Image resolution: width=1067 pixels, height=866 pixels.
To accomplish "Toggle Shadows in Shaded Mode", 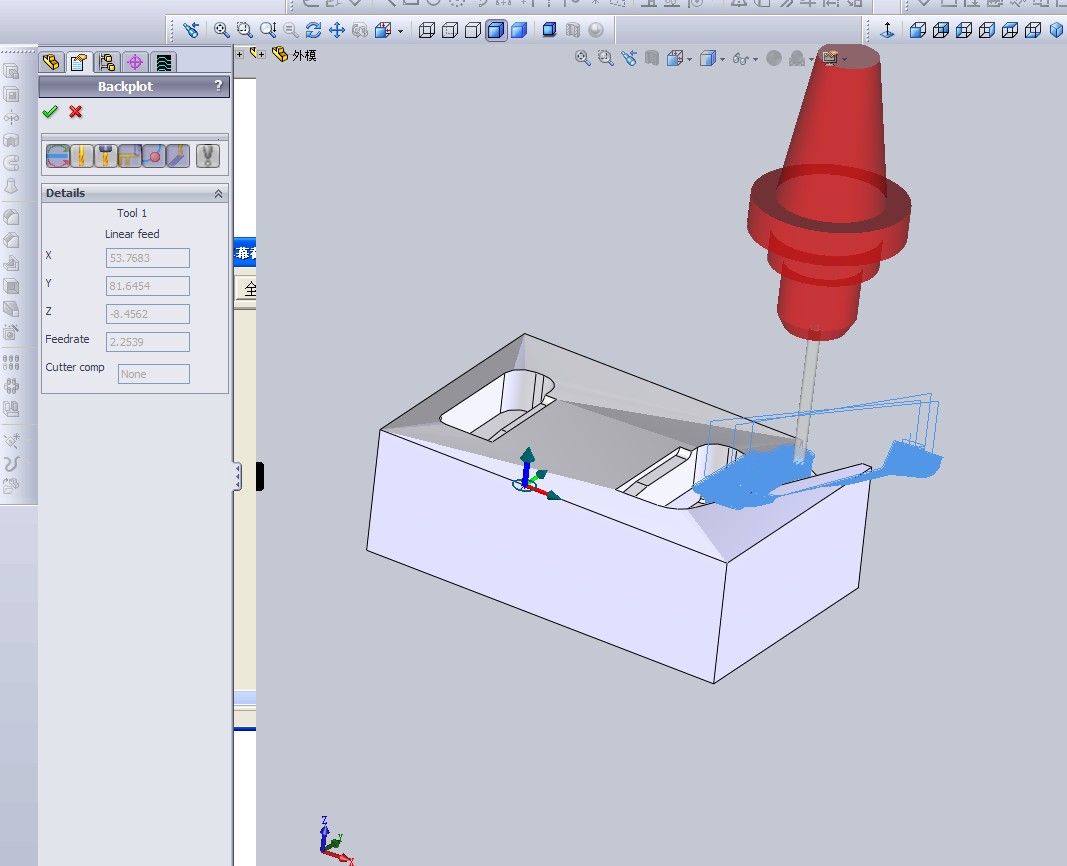I will pos(549,30).
